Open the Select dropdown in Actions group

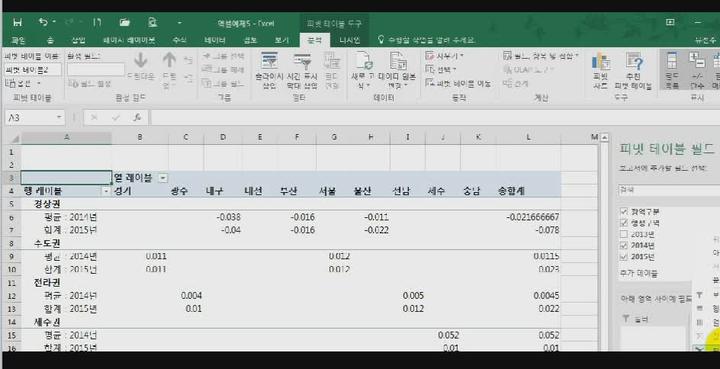[x=455, y=70]
